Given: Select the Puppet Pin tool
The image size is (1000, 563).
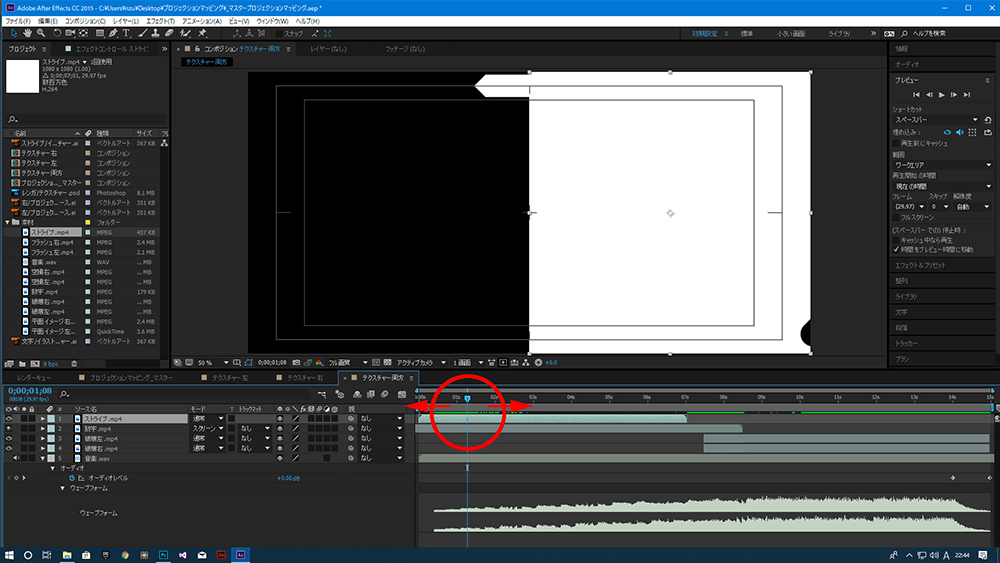Looking at the screenshot, I should [x=202, y=33].
